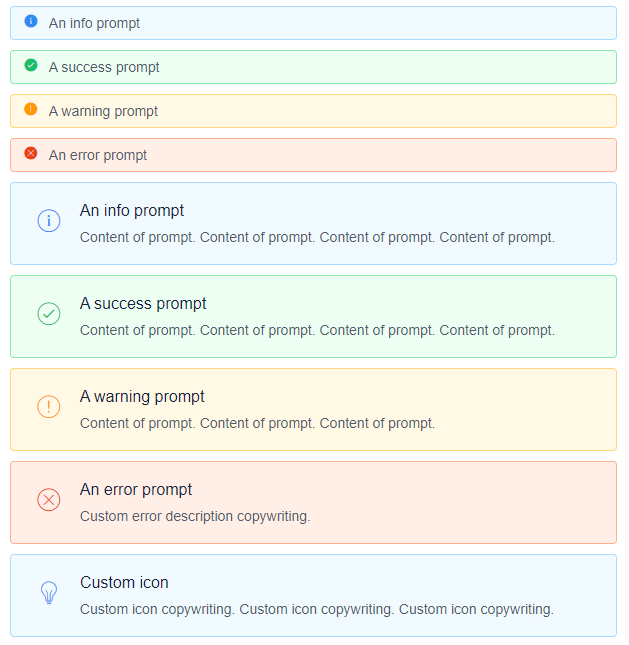Viewport: 629px width, 645px height.
Task: Click the small green success checkmark icon
Action: pos(31,65)
